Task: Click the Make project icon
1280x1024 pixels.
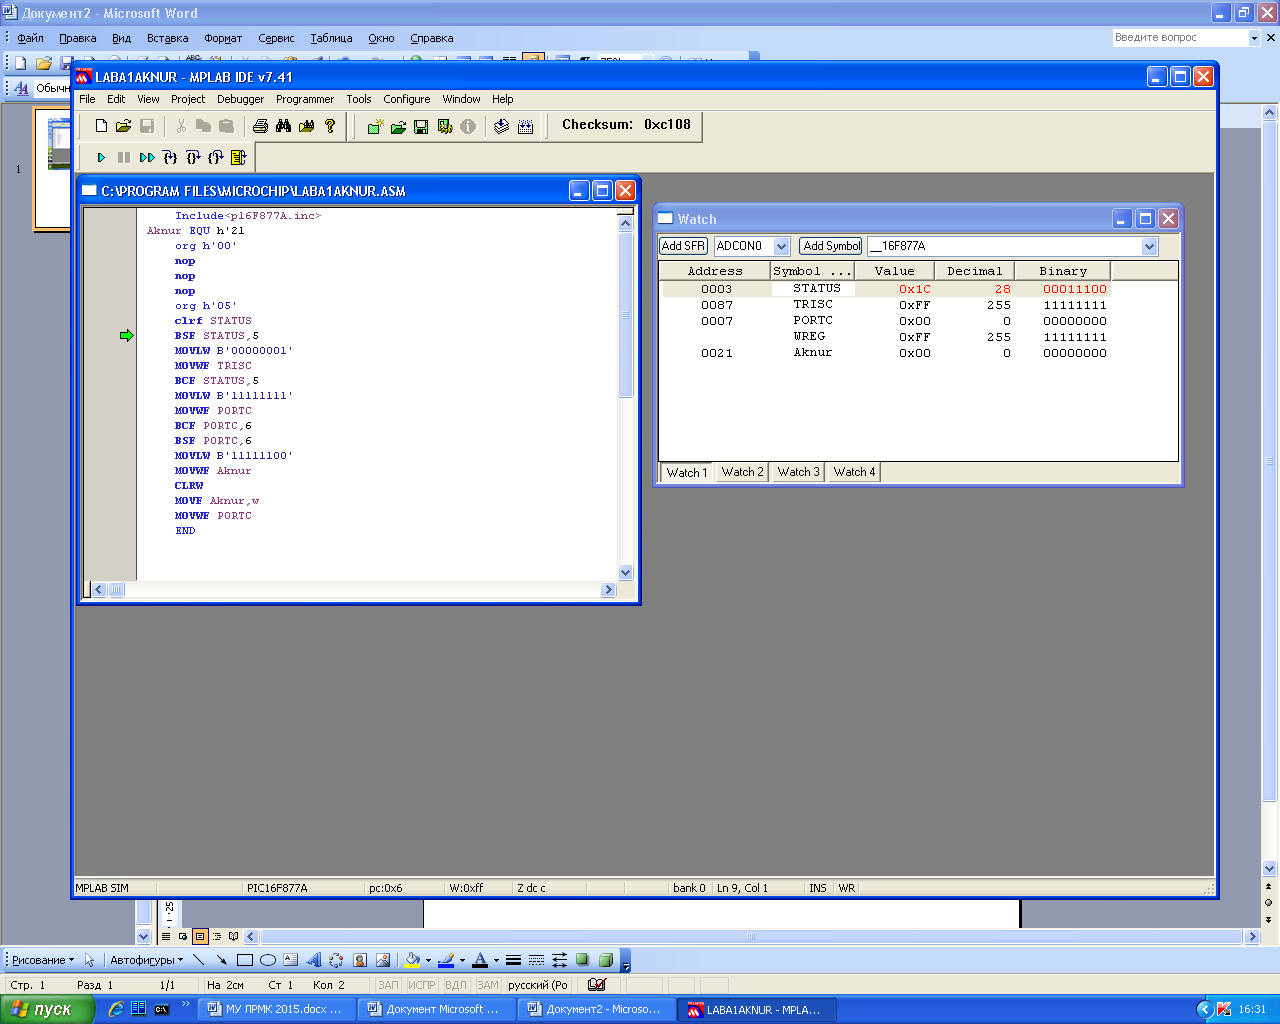Action: coord(502,126)
